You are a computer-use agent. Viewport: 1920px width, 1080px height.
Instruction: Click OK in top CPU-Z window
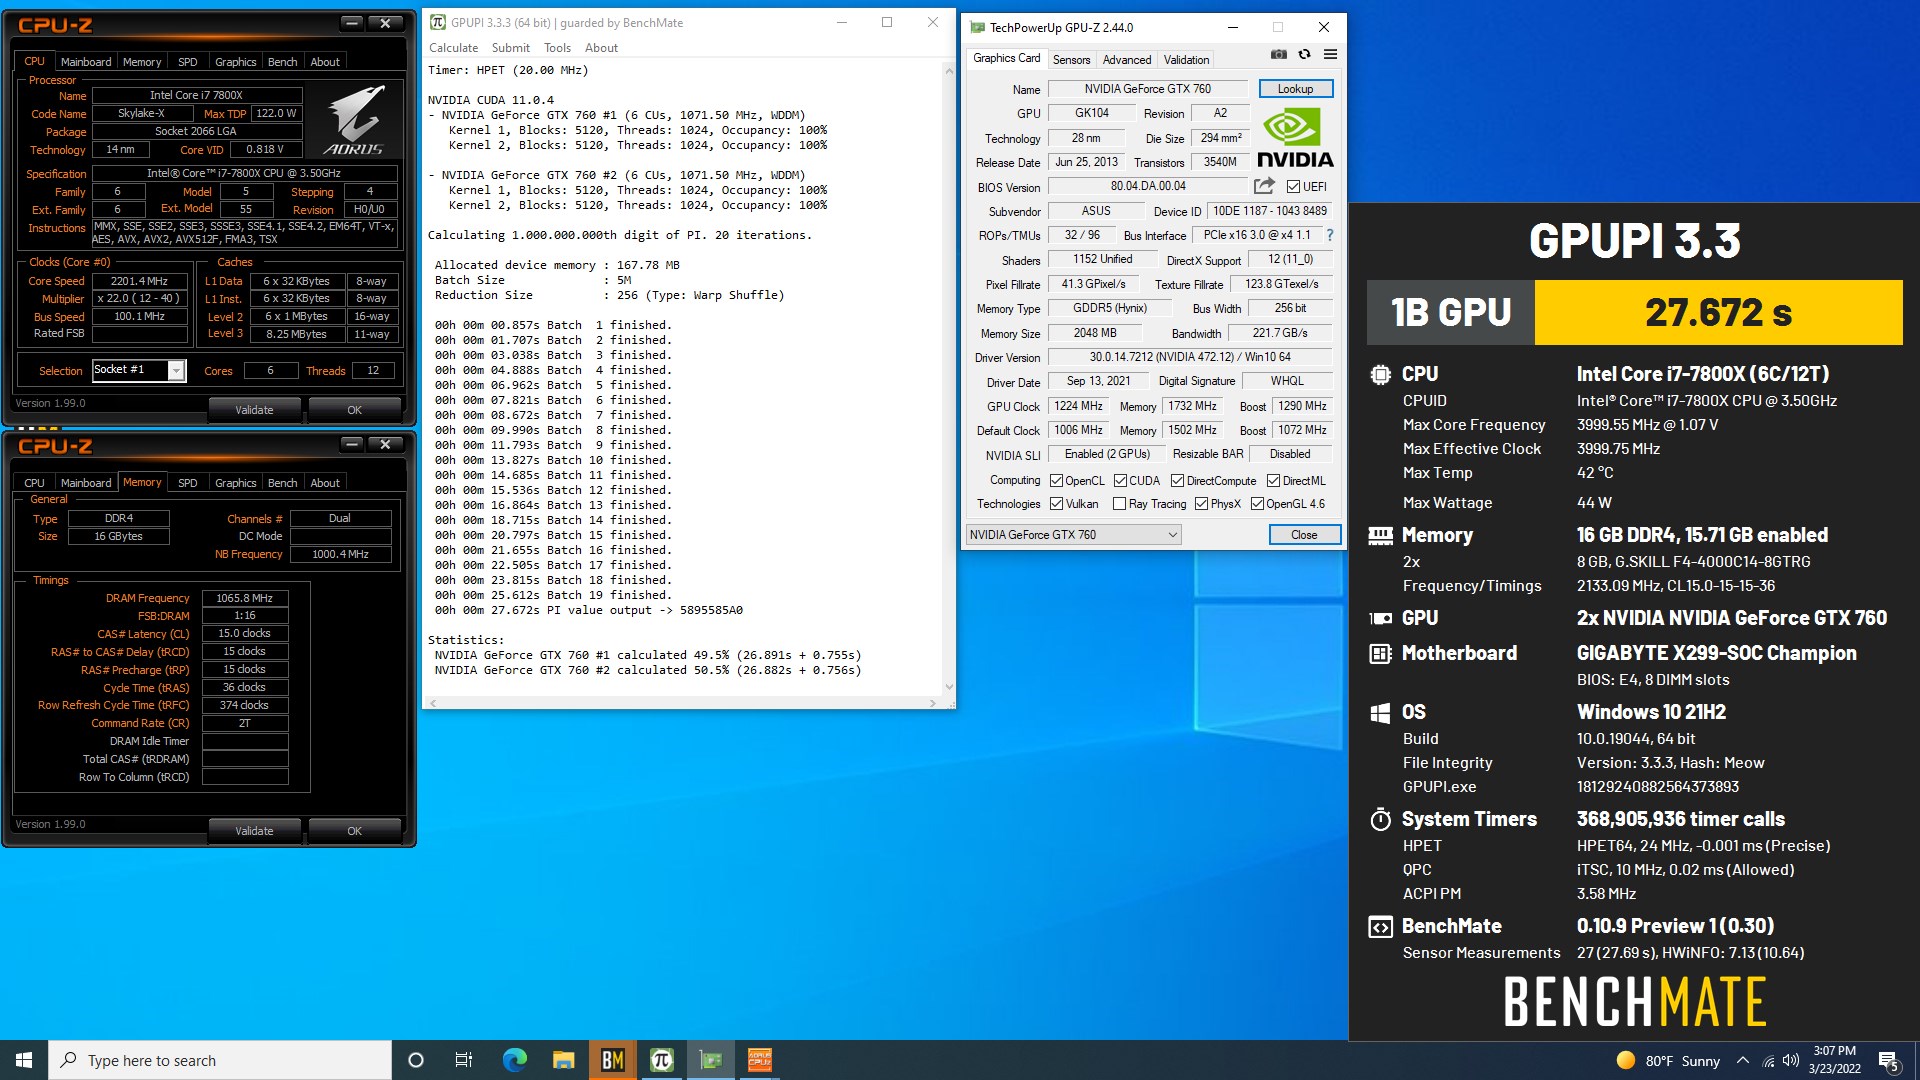click(354, 410)
